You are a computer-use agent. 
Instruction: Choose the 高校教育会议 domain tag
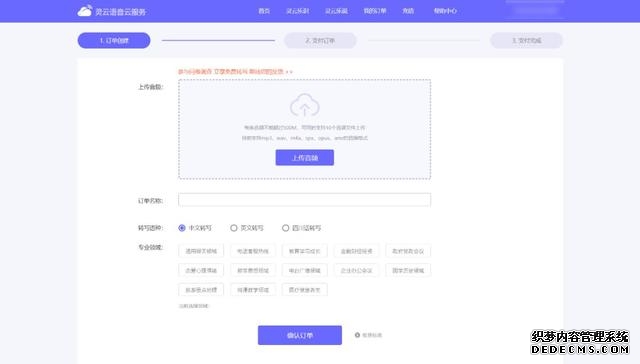[408, 251]
